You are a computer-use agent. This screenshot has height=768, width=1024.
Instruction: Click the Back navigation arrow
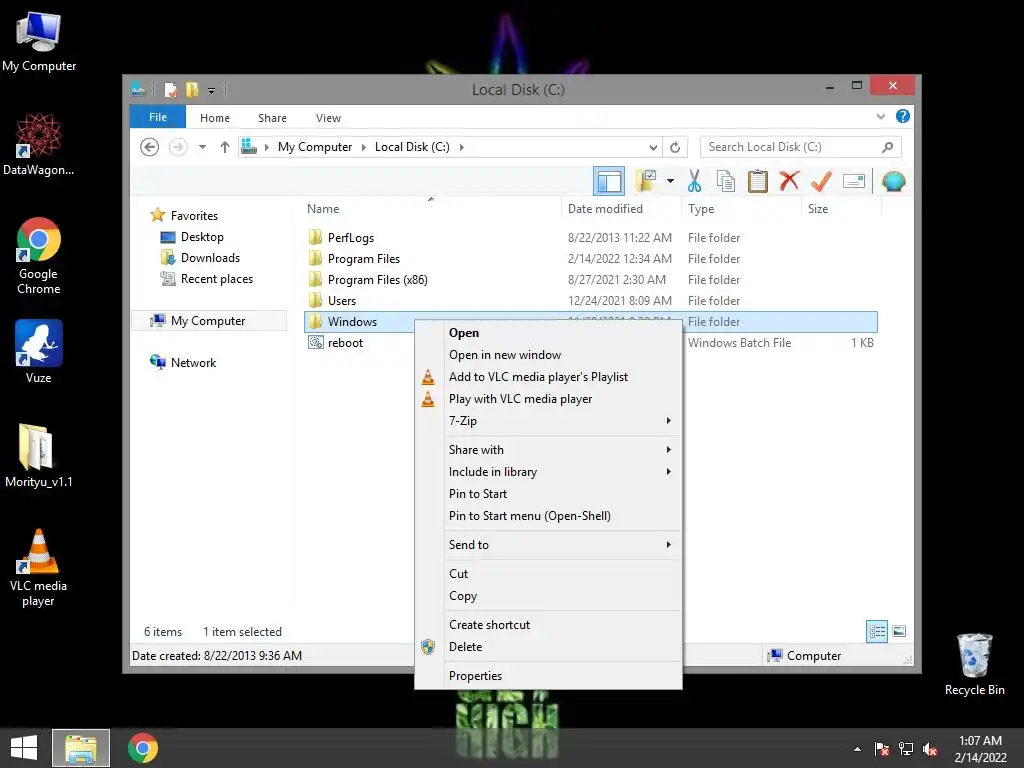(x=150, y=147)
